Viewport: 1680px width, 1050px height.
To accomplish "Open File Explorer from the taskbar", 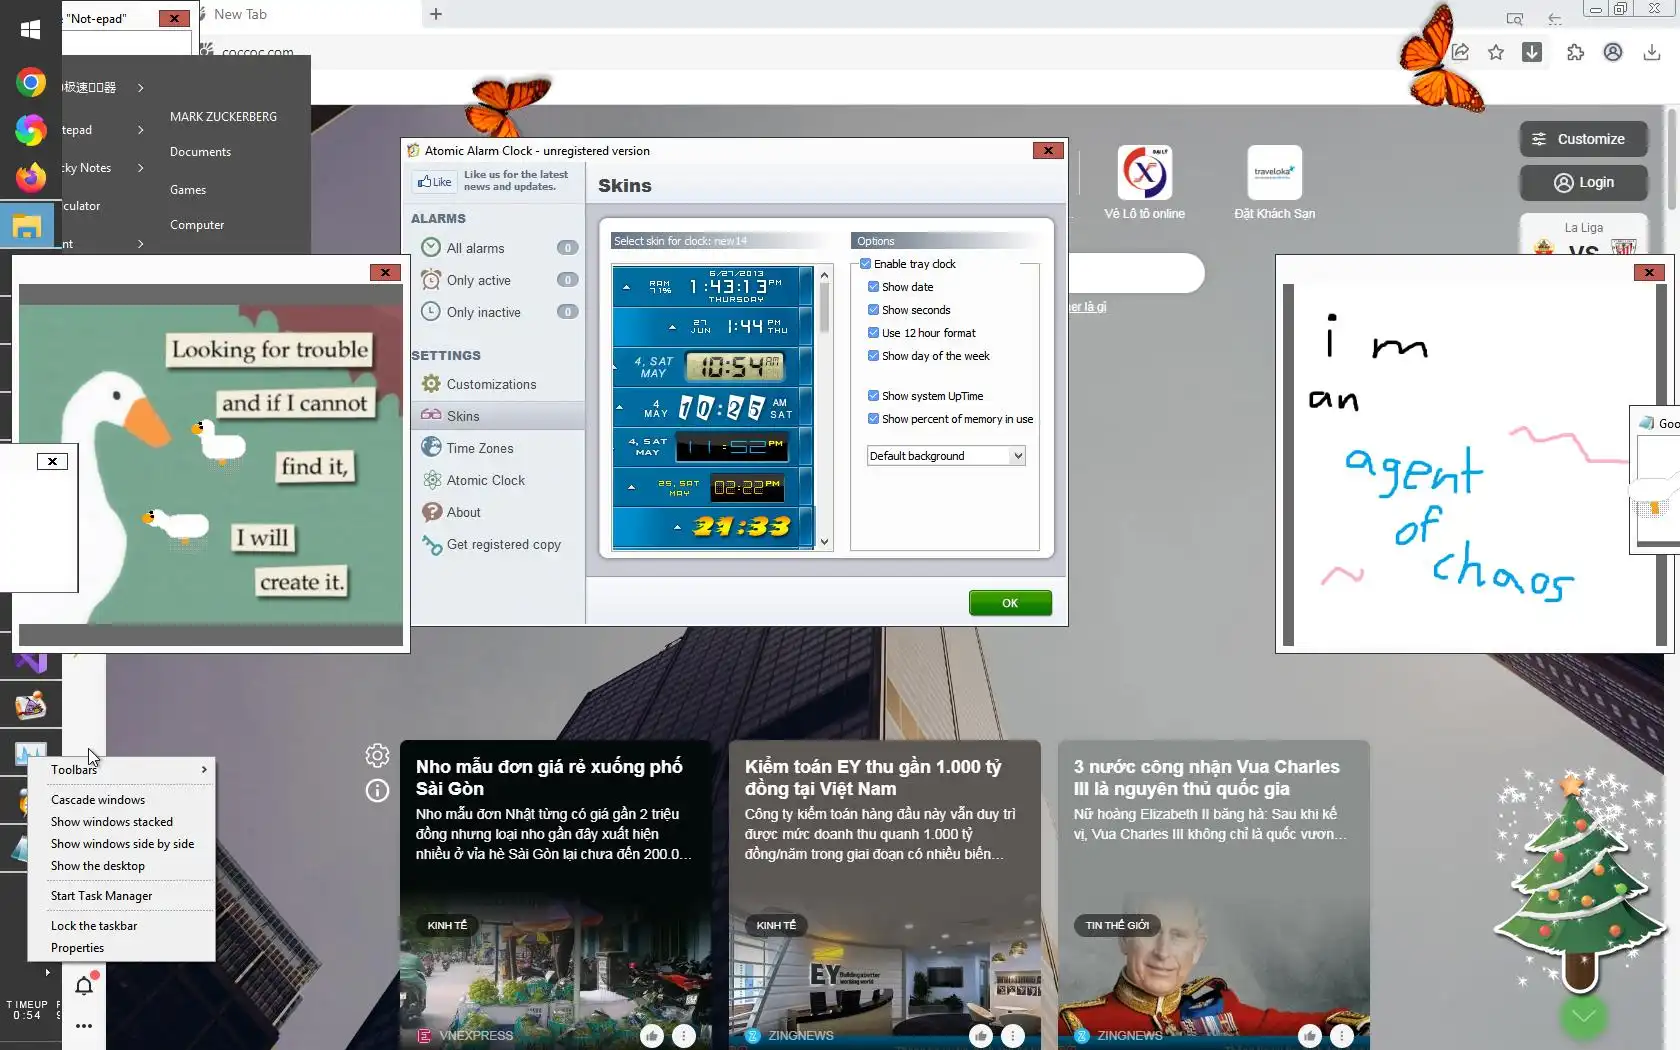I will pos(27,227).
